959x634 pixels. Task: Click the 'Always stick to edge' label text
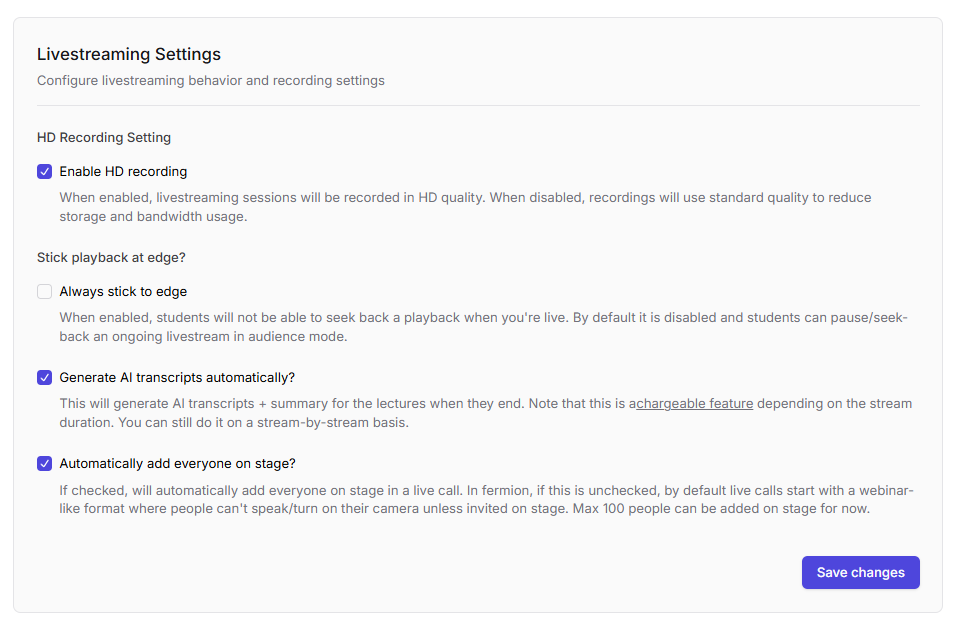point(123,292)
